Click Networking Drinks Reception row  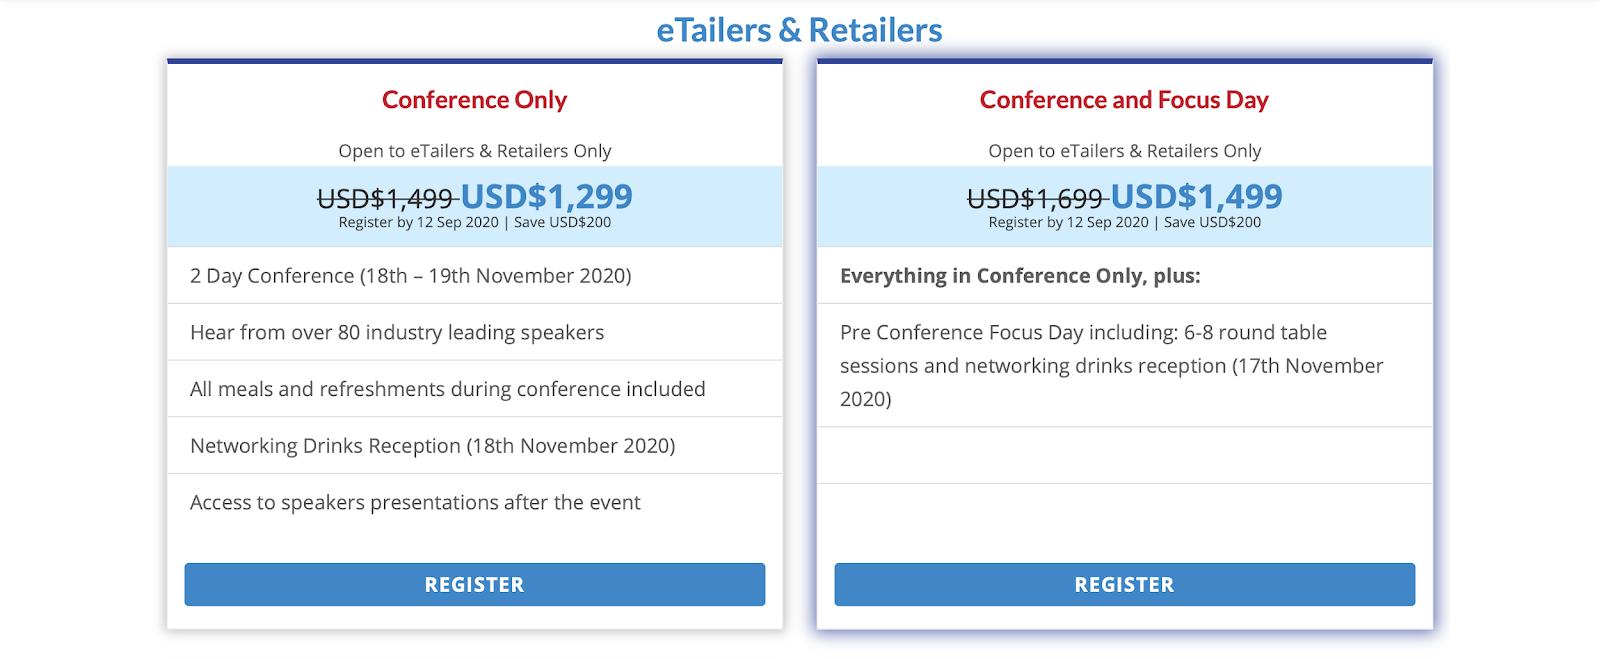coord(475,445)
